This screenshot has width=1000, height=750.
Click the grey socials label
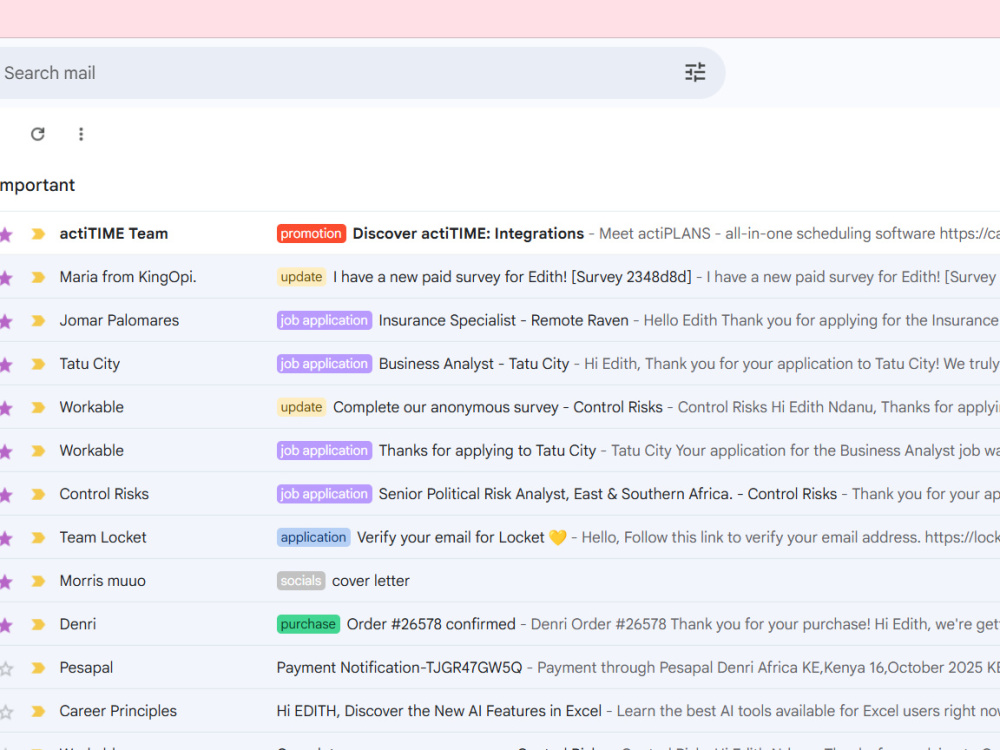tap(301, 580)
